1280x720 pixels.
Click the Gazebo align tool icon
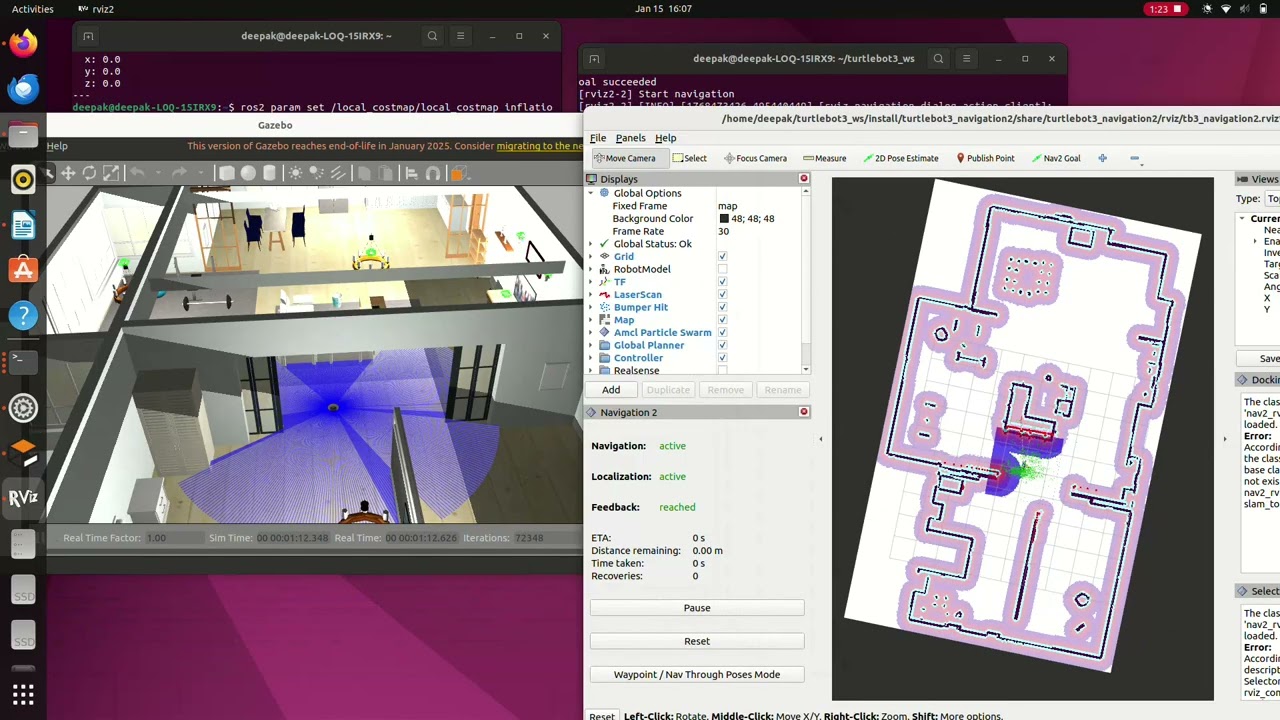pos(411,173)
